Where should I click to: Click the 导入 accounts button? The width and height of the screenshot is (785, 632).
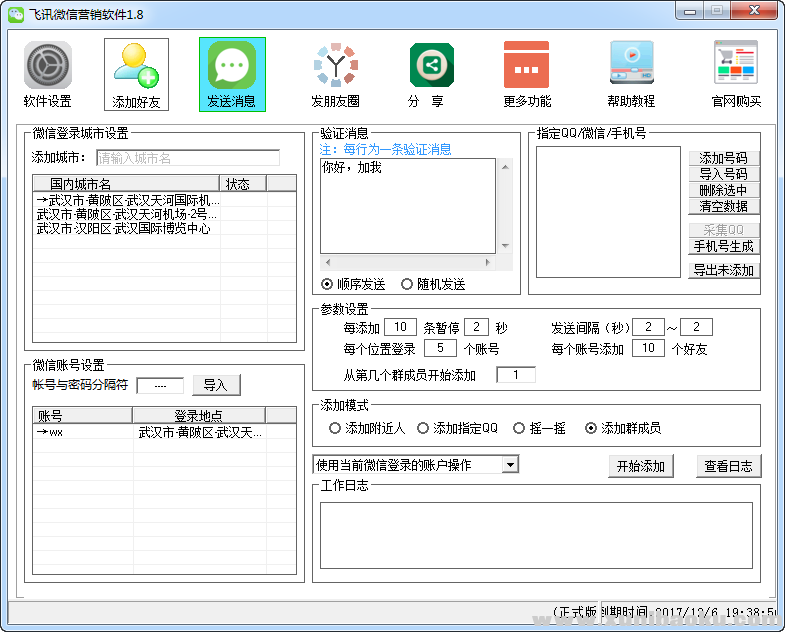pyautogui.click(x=216, y=385)
